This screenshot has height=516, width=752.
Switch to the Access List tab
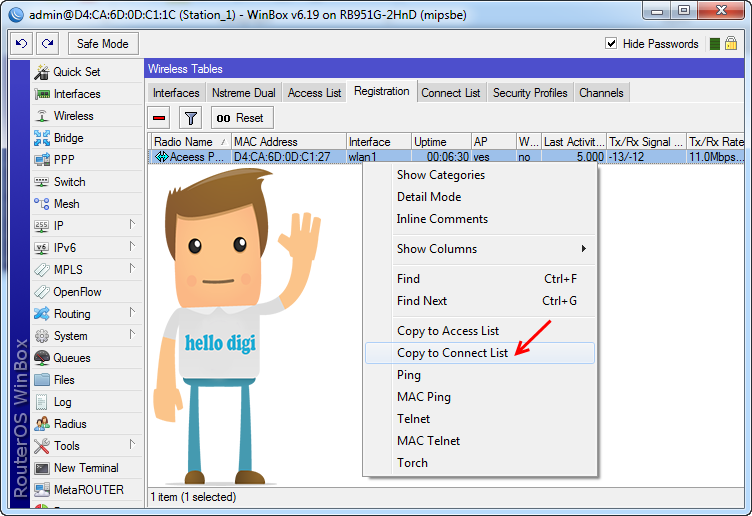pyautogui.click(x=314, y=93)
